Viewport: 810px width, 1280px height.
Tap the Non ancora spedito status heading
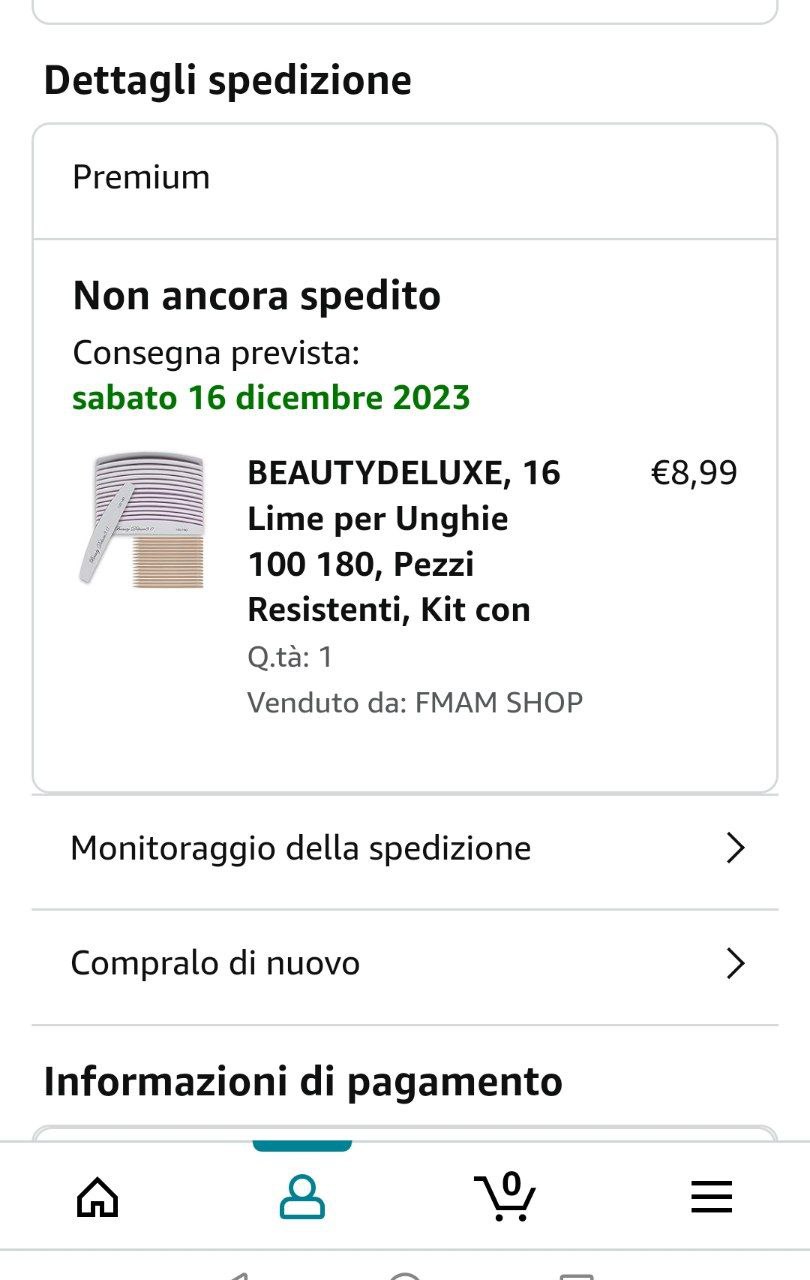pos(256,297)
